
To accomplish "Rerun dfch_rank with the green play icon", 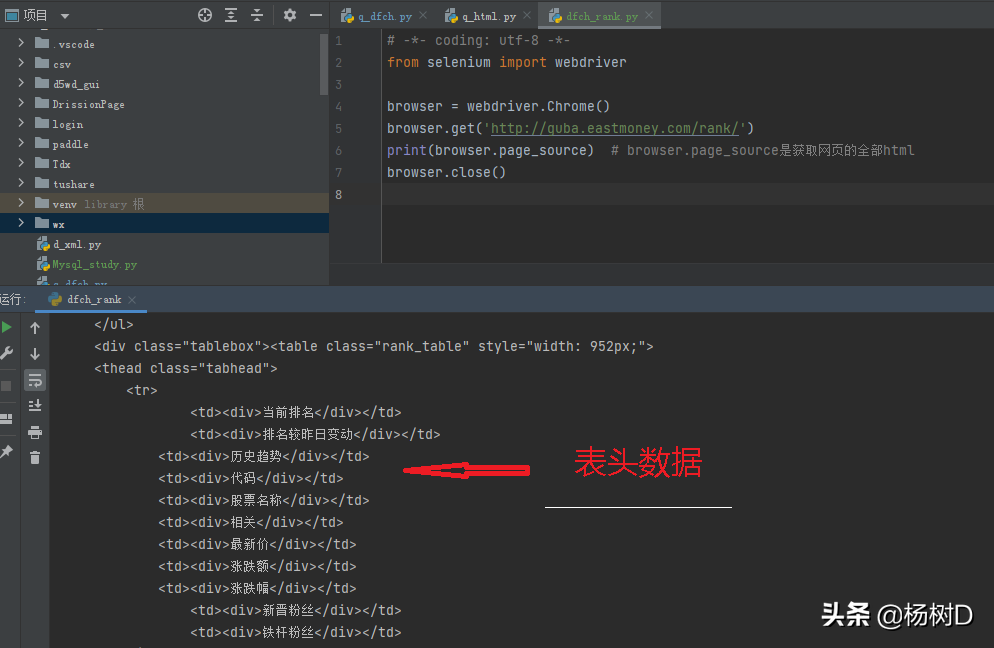I will point(7,327).
